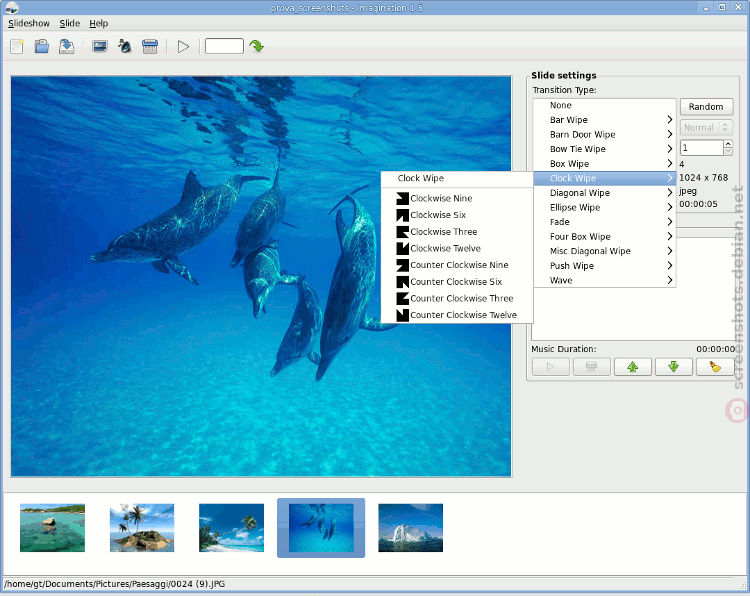Clear the music list with the broom icon
Image resolution: width=750 pixels, height=596 pixels.
point(715,367)
